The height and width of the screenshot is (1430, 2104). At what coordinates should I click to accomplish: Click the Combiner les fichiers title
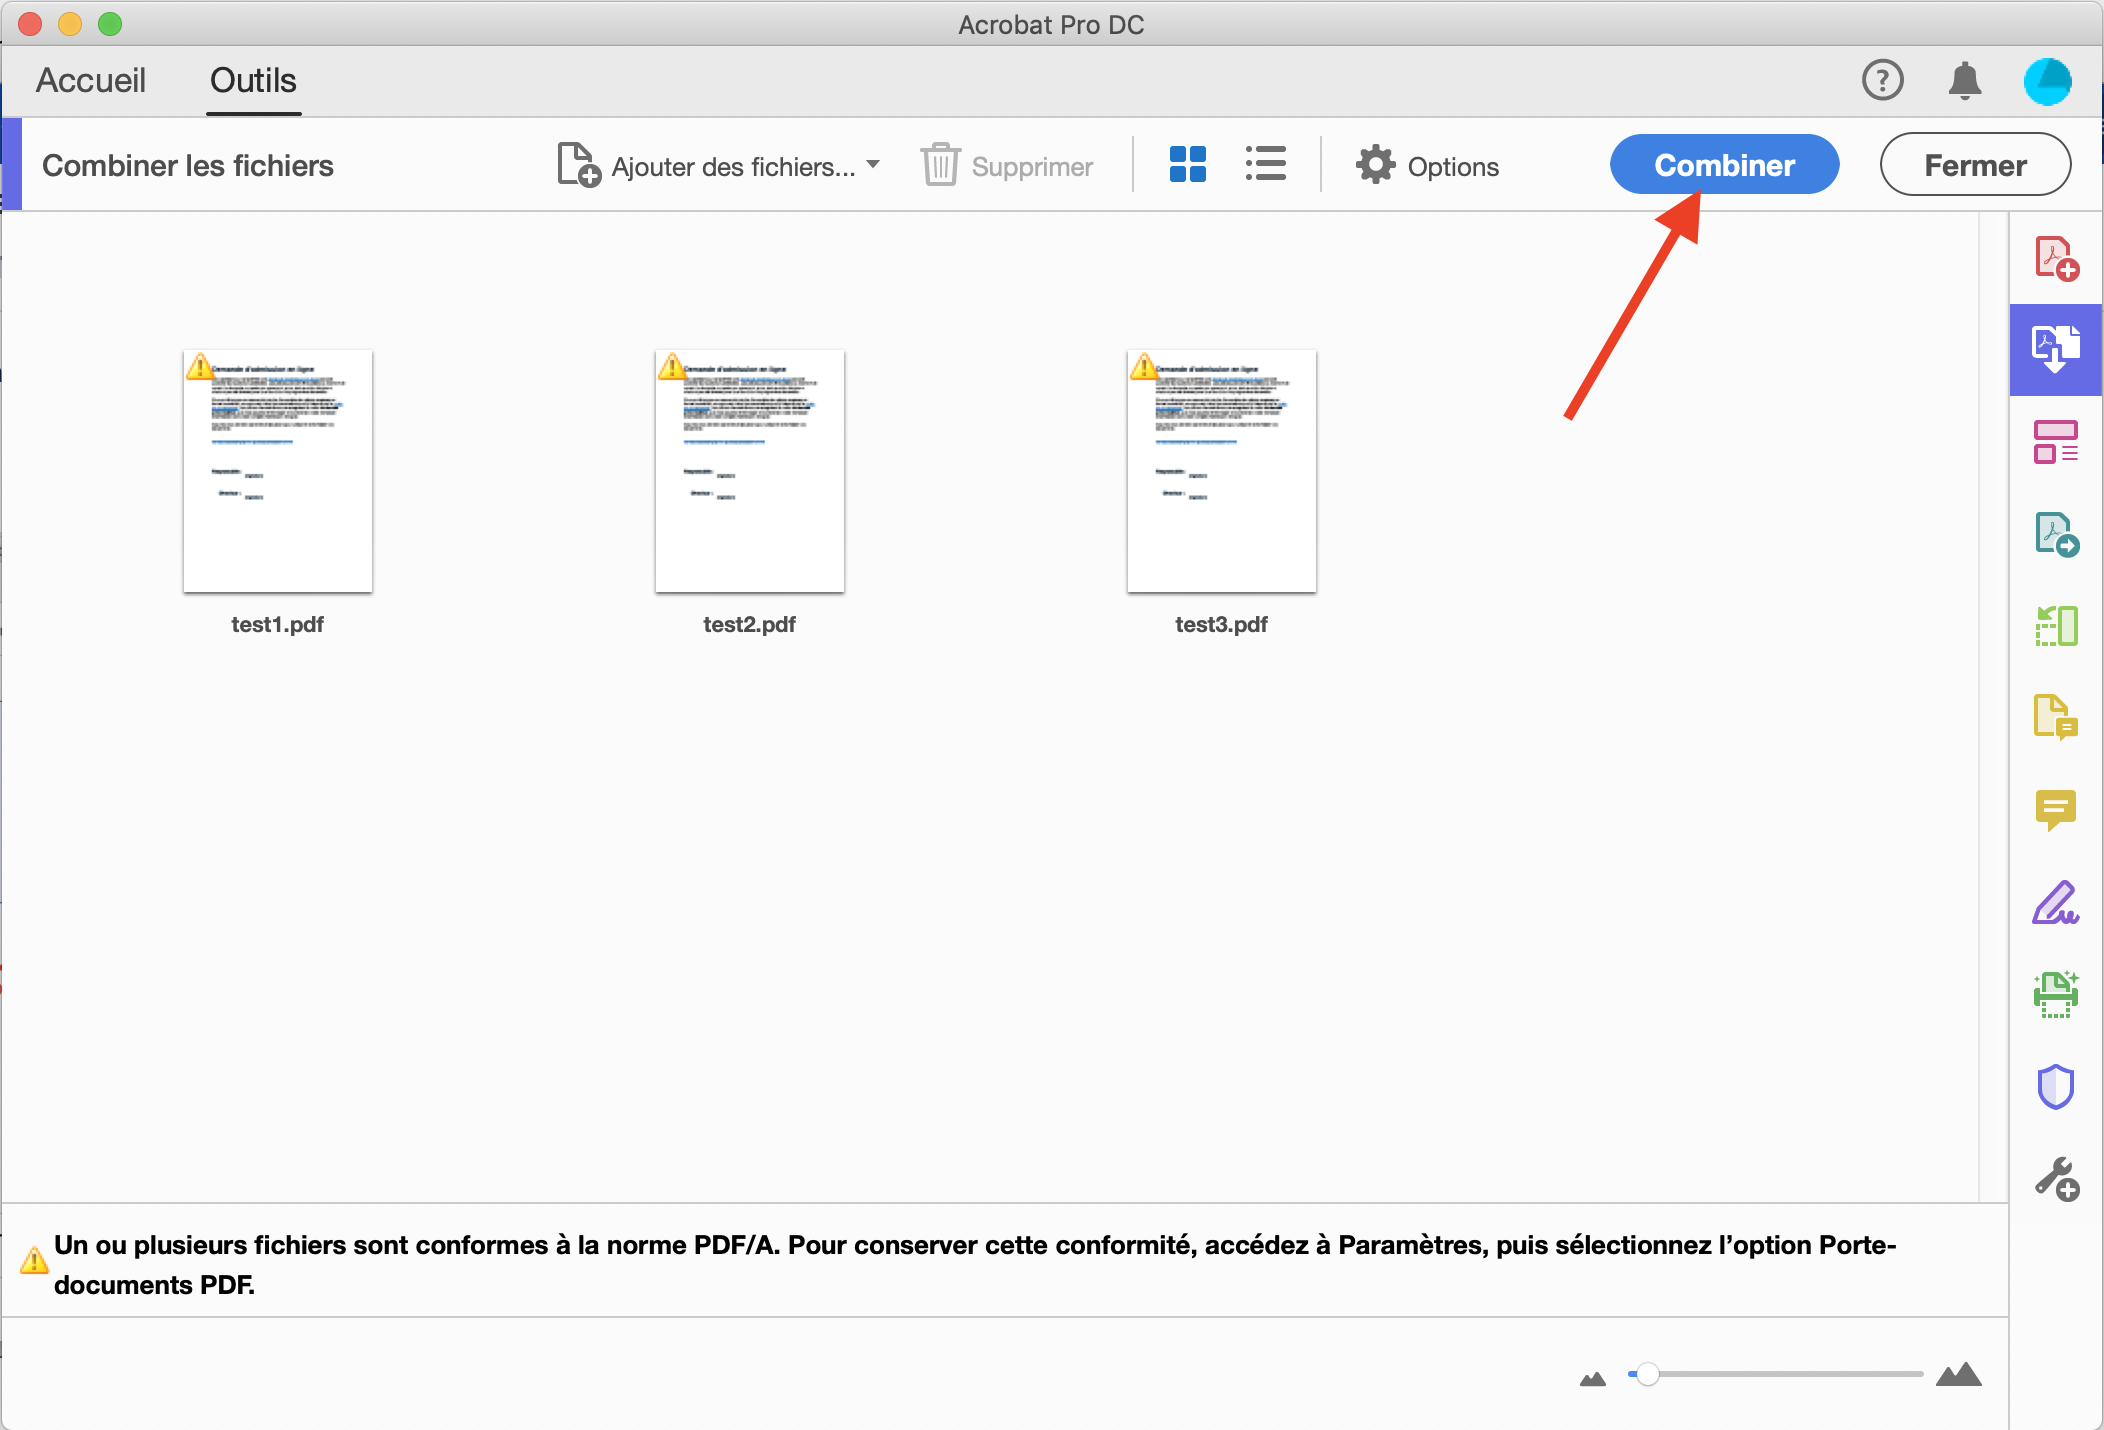tap(188, 165)
